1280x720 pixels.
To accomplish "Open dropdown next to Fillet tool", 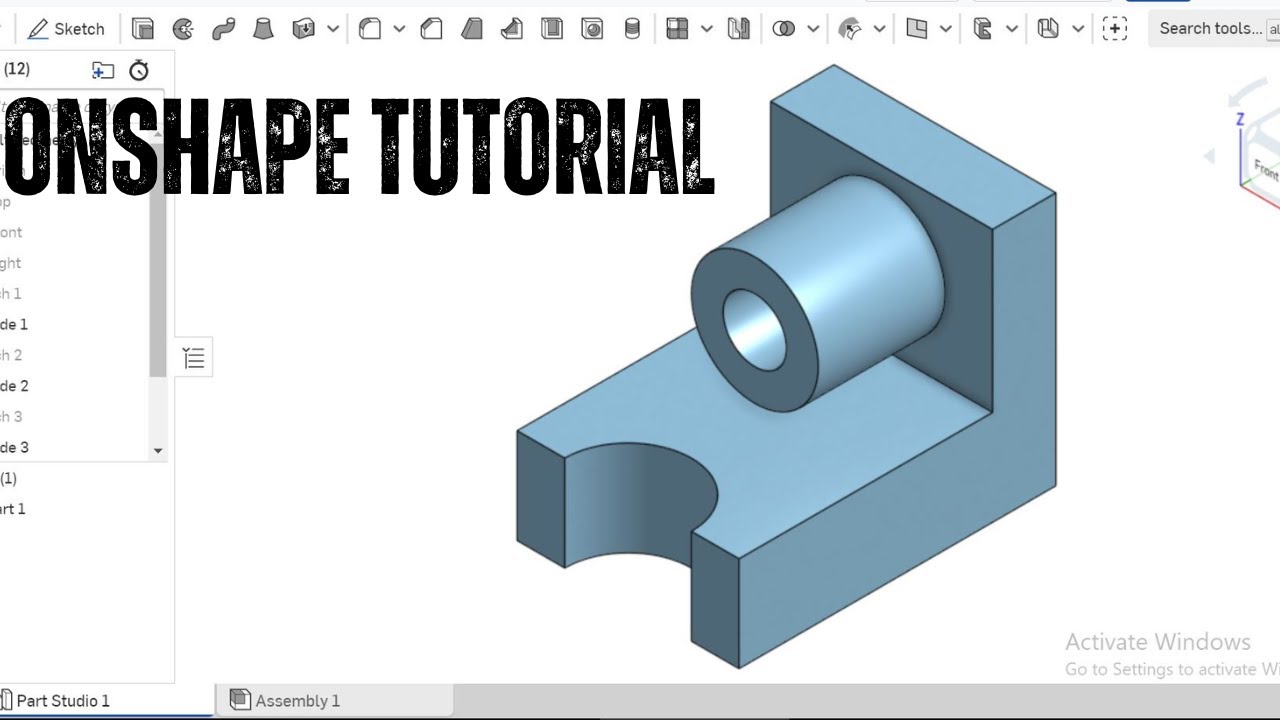I will 399,29.
